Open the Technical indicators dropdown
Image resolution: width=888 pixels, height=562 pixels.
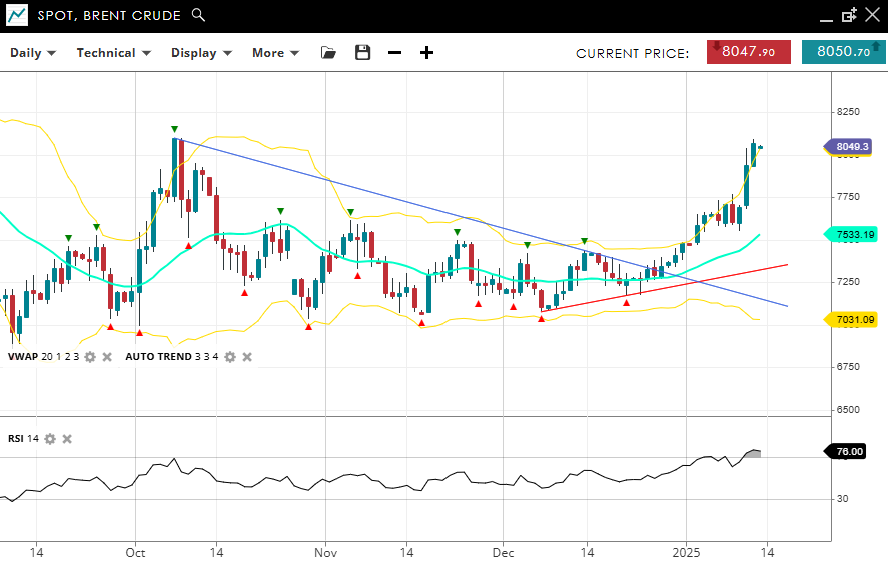click(113, 53)
